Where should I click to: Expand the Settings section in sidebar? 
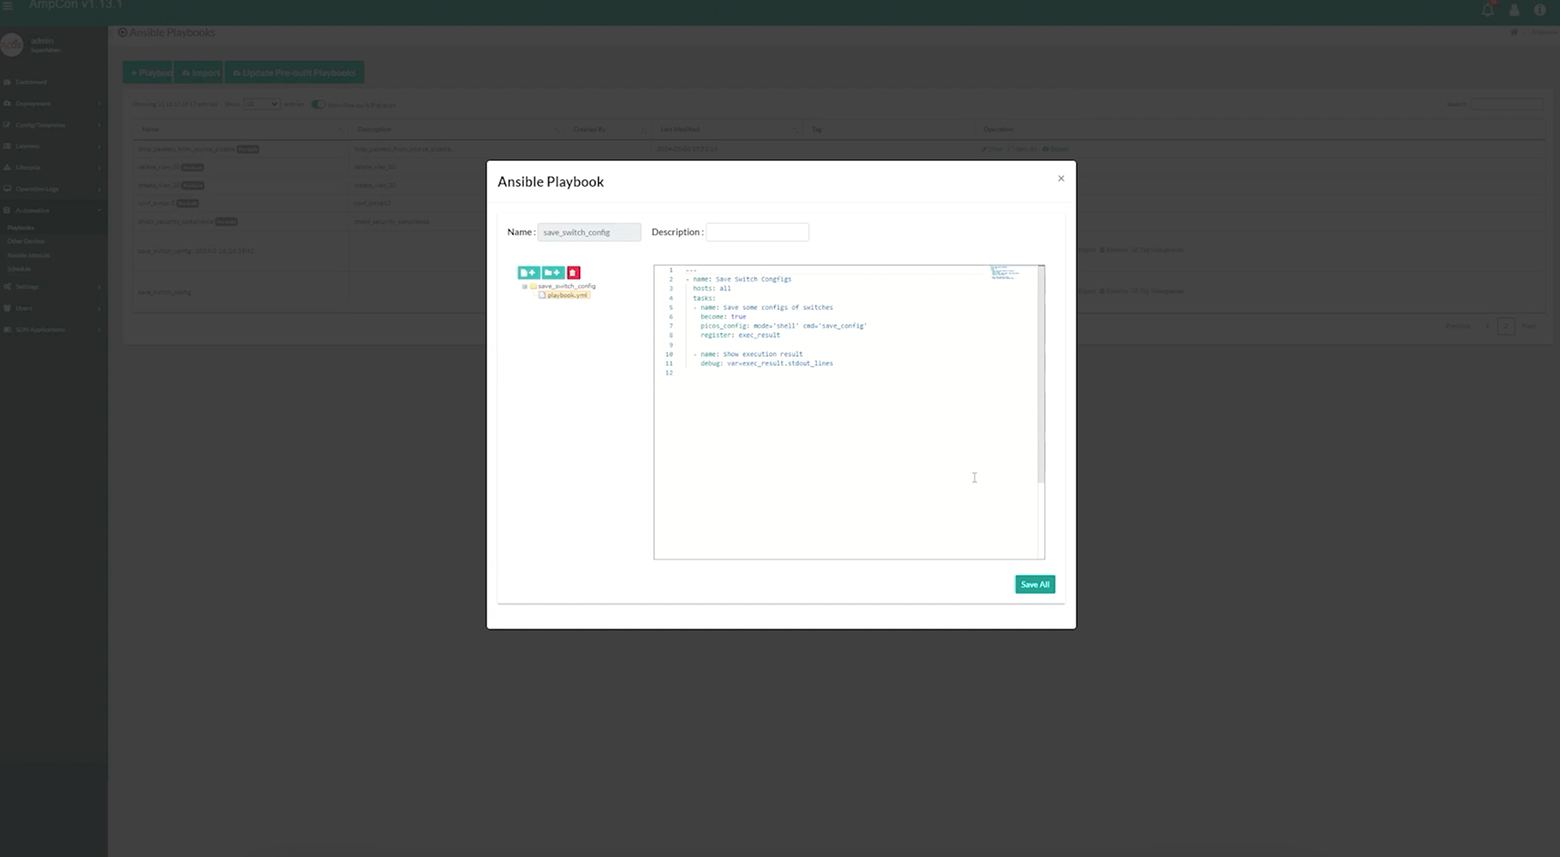tap(30, 286)
